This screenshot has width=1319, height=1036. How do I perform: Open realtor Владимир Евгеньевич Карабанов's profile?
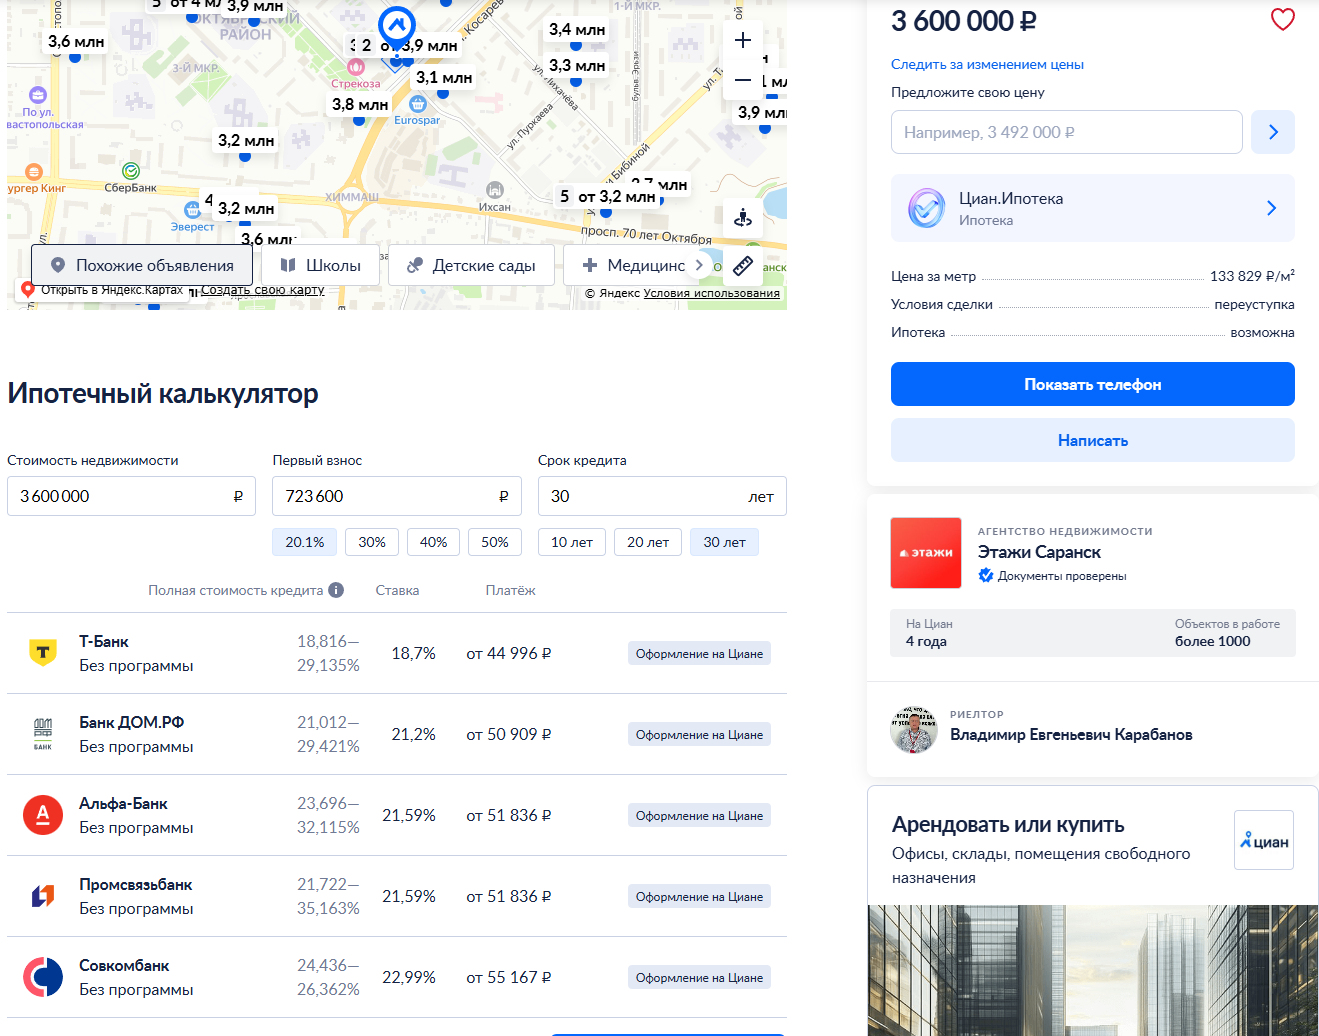1071,734
